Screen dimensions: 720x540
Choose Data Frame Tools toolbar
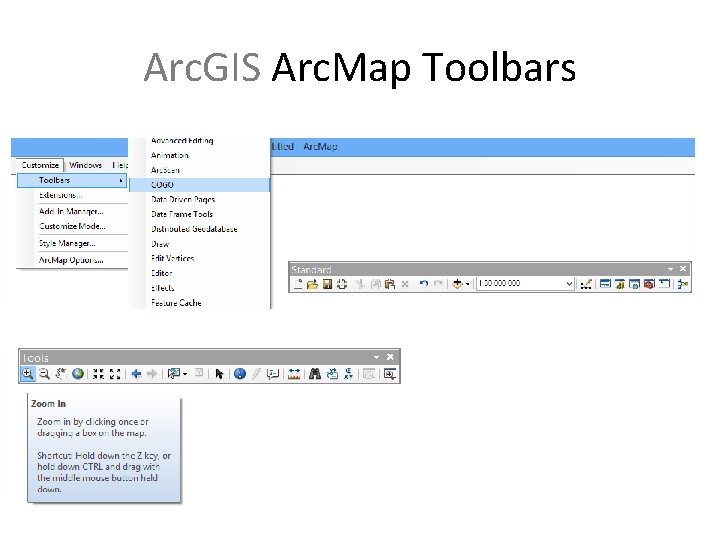(x=182, y=214)
